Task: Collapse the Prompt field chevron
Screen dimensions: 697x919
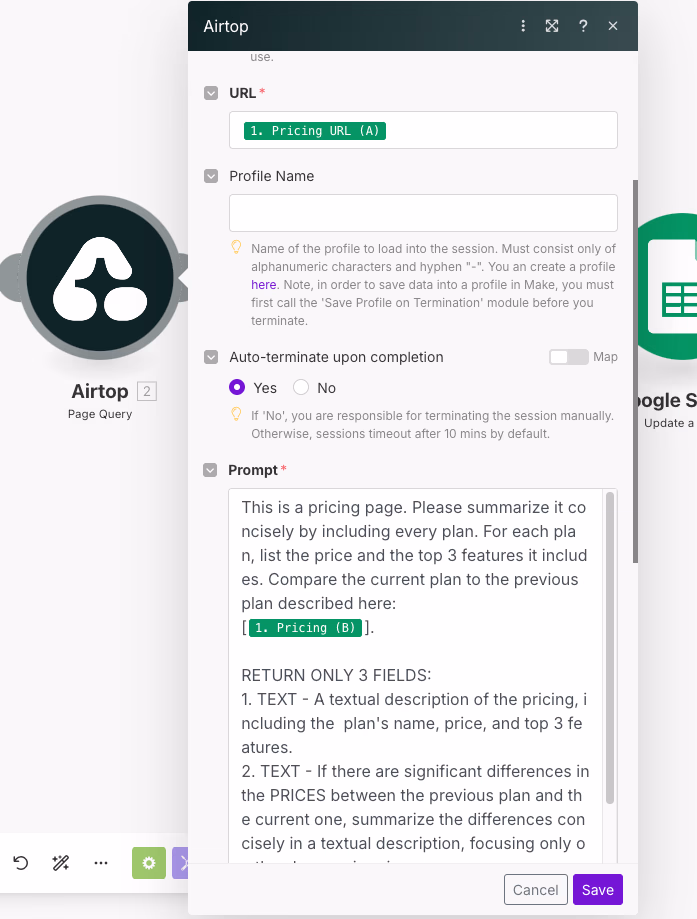Action: point(210,470)
